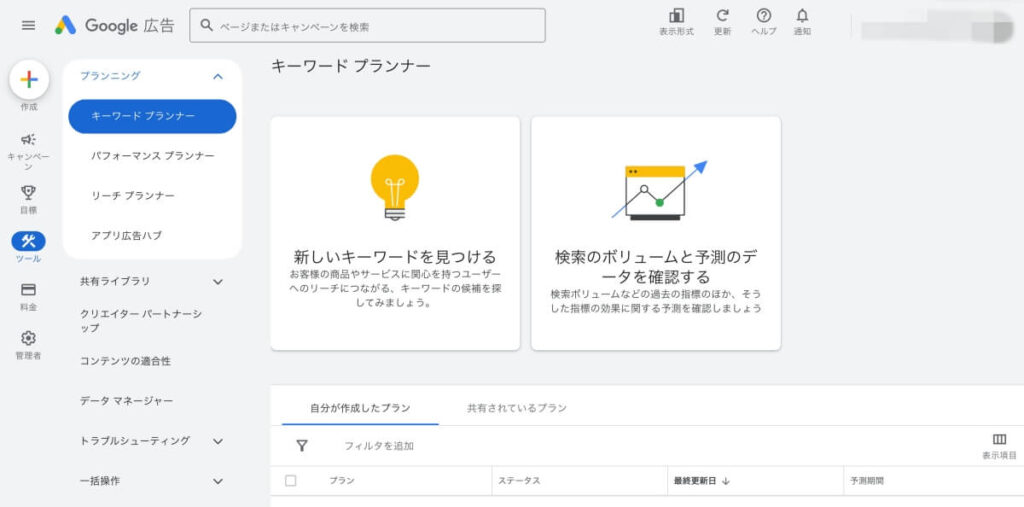This screenshot has height=507, width=1024.
Task: Click the chart with arrow illustration
Action: [x=659, y=190]
